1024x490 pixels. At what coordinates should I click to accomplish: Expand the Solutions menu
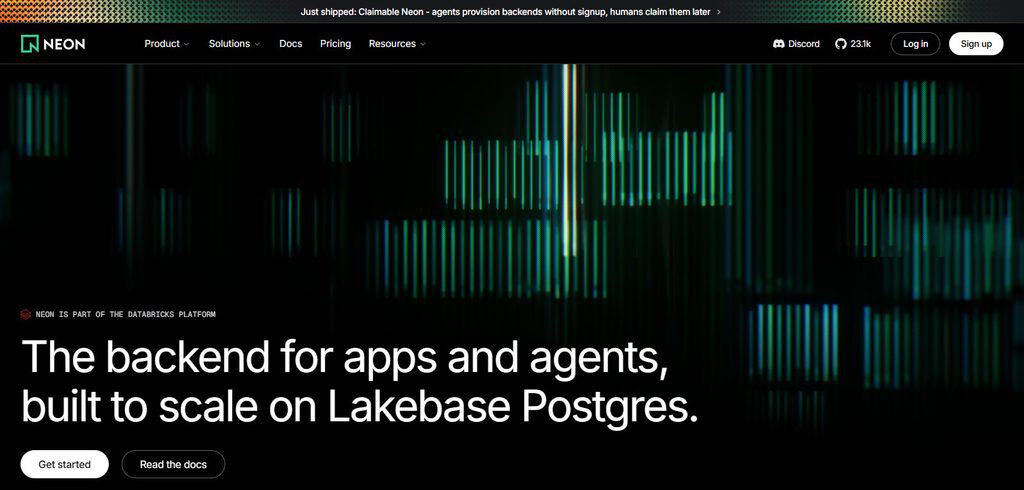234,44
